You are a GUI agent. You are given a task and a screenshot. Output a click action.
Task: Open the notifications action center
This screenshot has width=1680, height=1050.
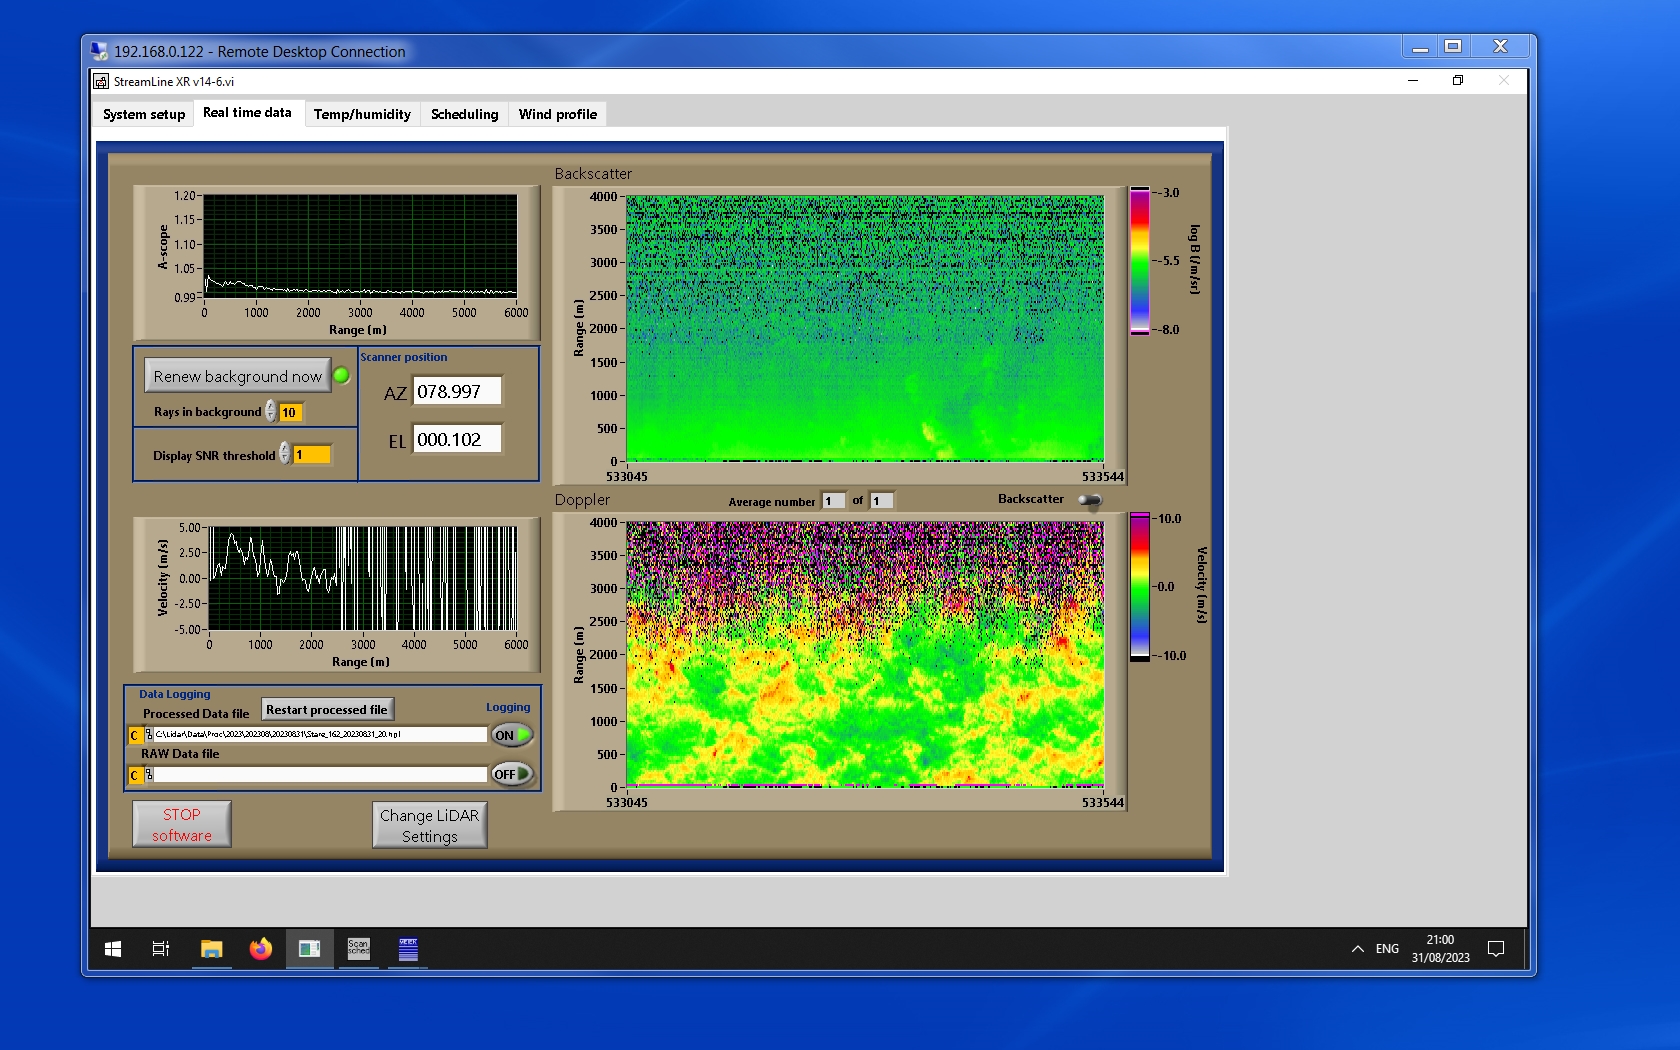point(1496,948)
